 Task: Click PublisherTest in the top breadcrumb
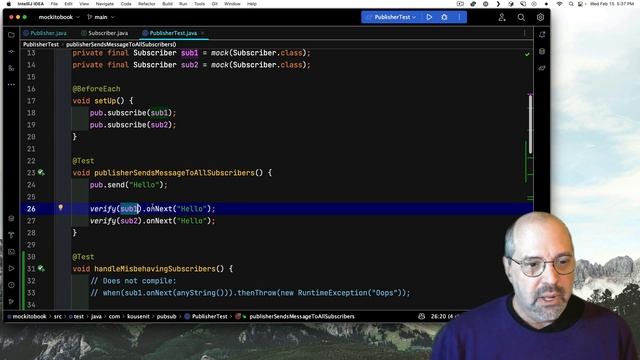[x=41, y=44]
